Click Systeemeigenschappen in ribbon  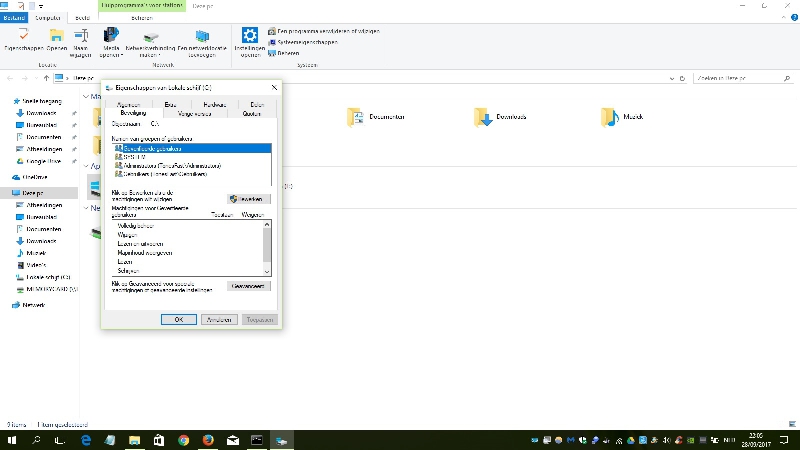[303, 42]
